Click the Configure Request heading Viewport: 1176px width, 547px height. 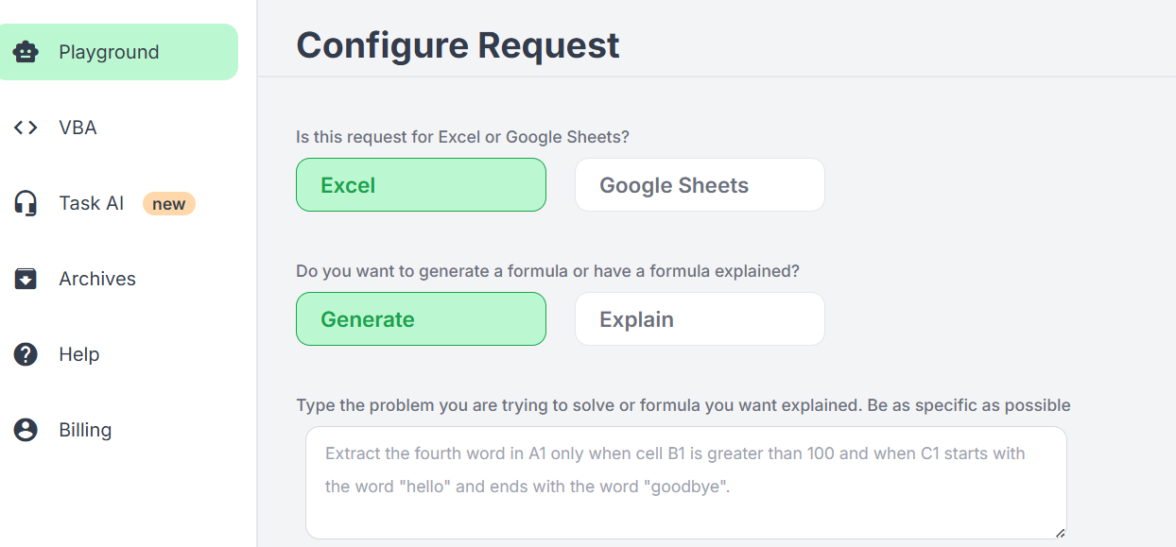[x=458, y=45]
